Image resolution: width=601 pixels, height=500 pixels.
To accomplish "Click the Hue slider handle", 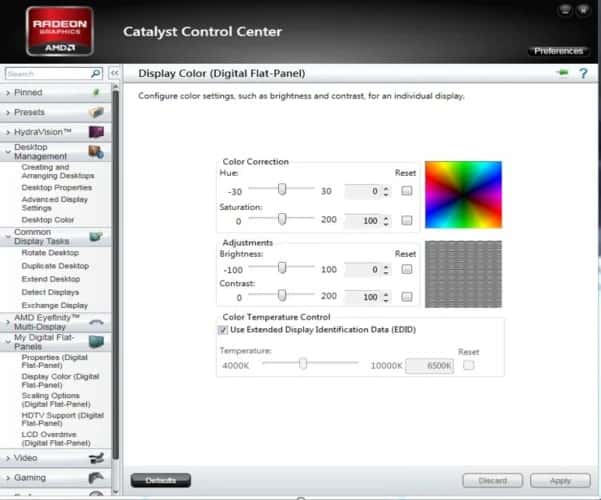I will pyautogui.click(x=282, y=189).
